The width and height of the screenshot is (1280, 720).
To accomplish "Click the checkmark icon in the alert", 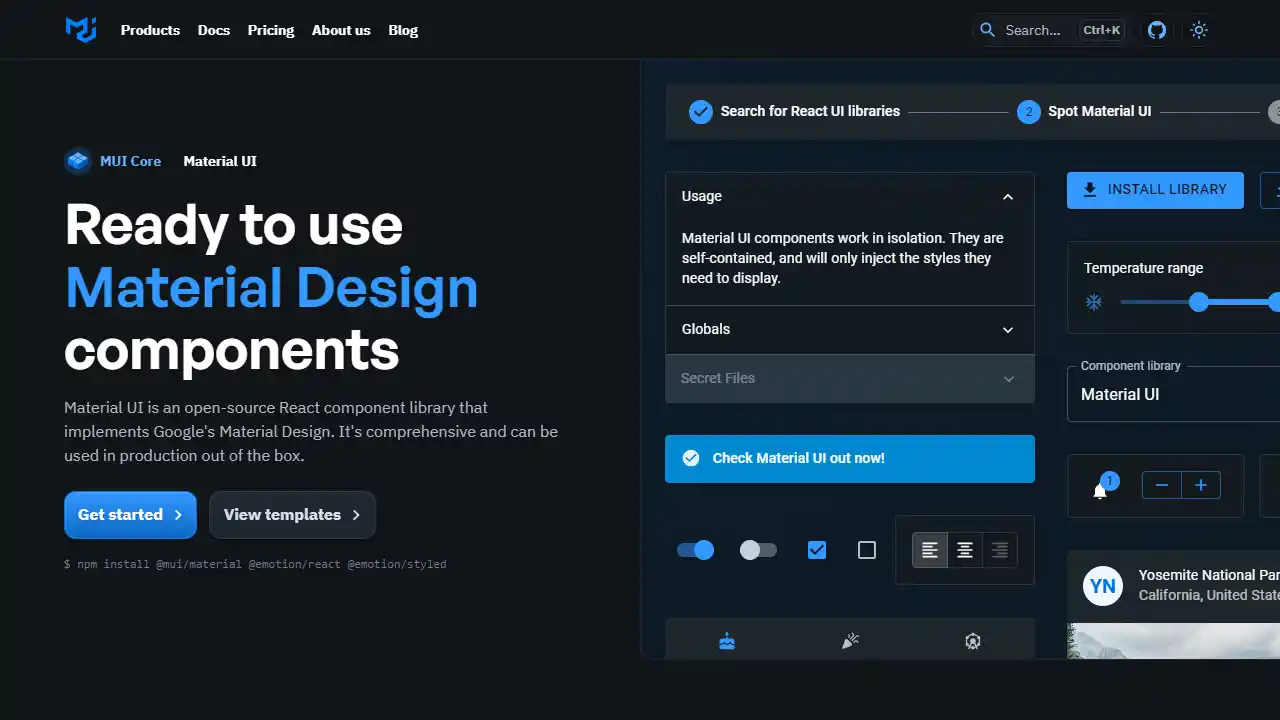I will click(x=691, y=458).
